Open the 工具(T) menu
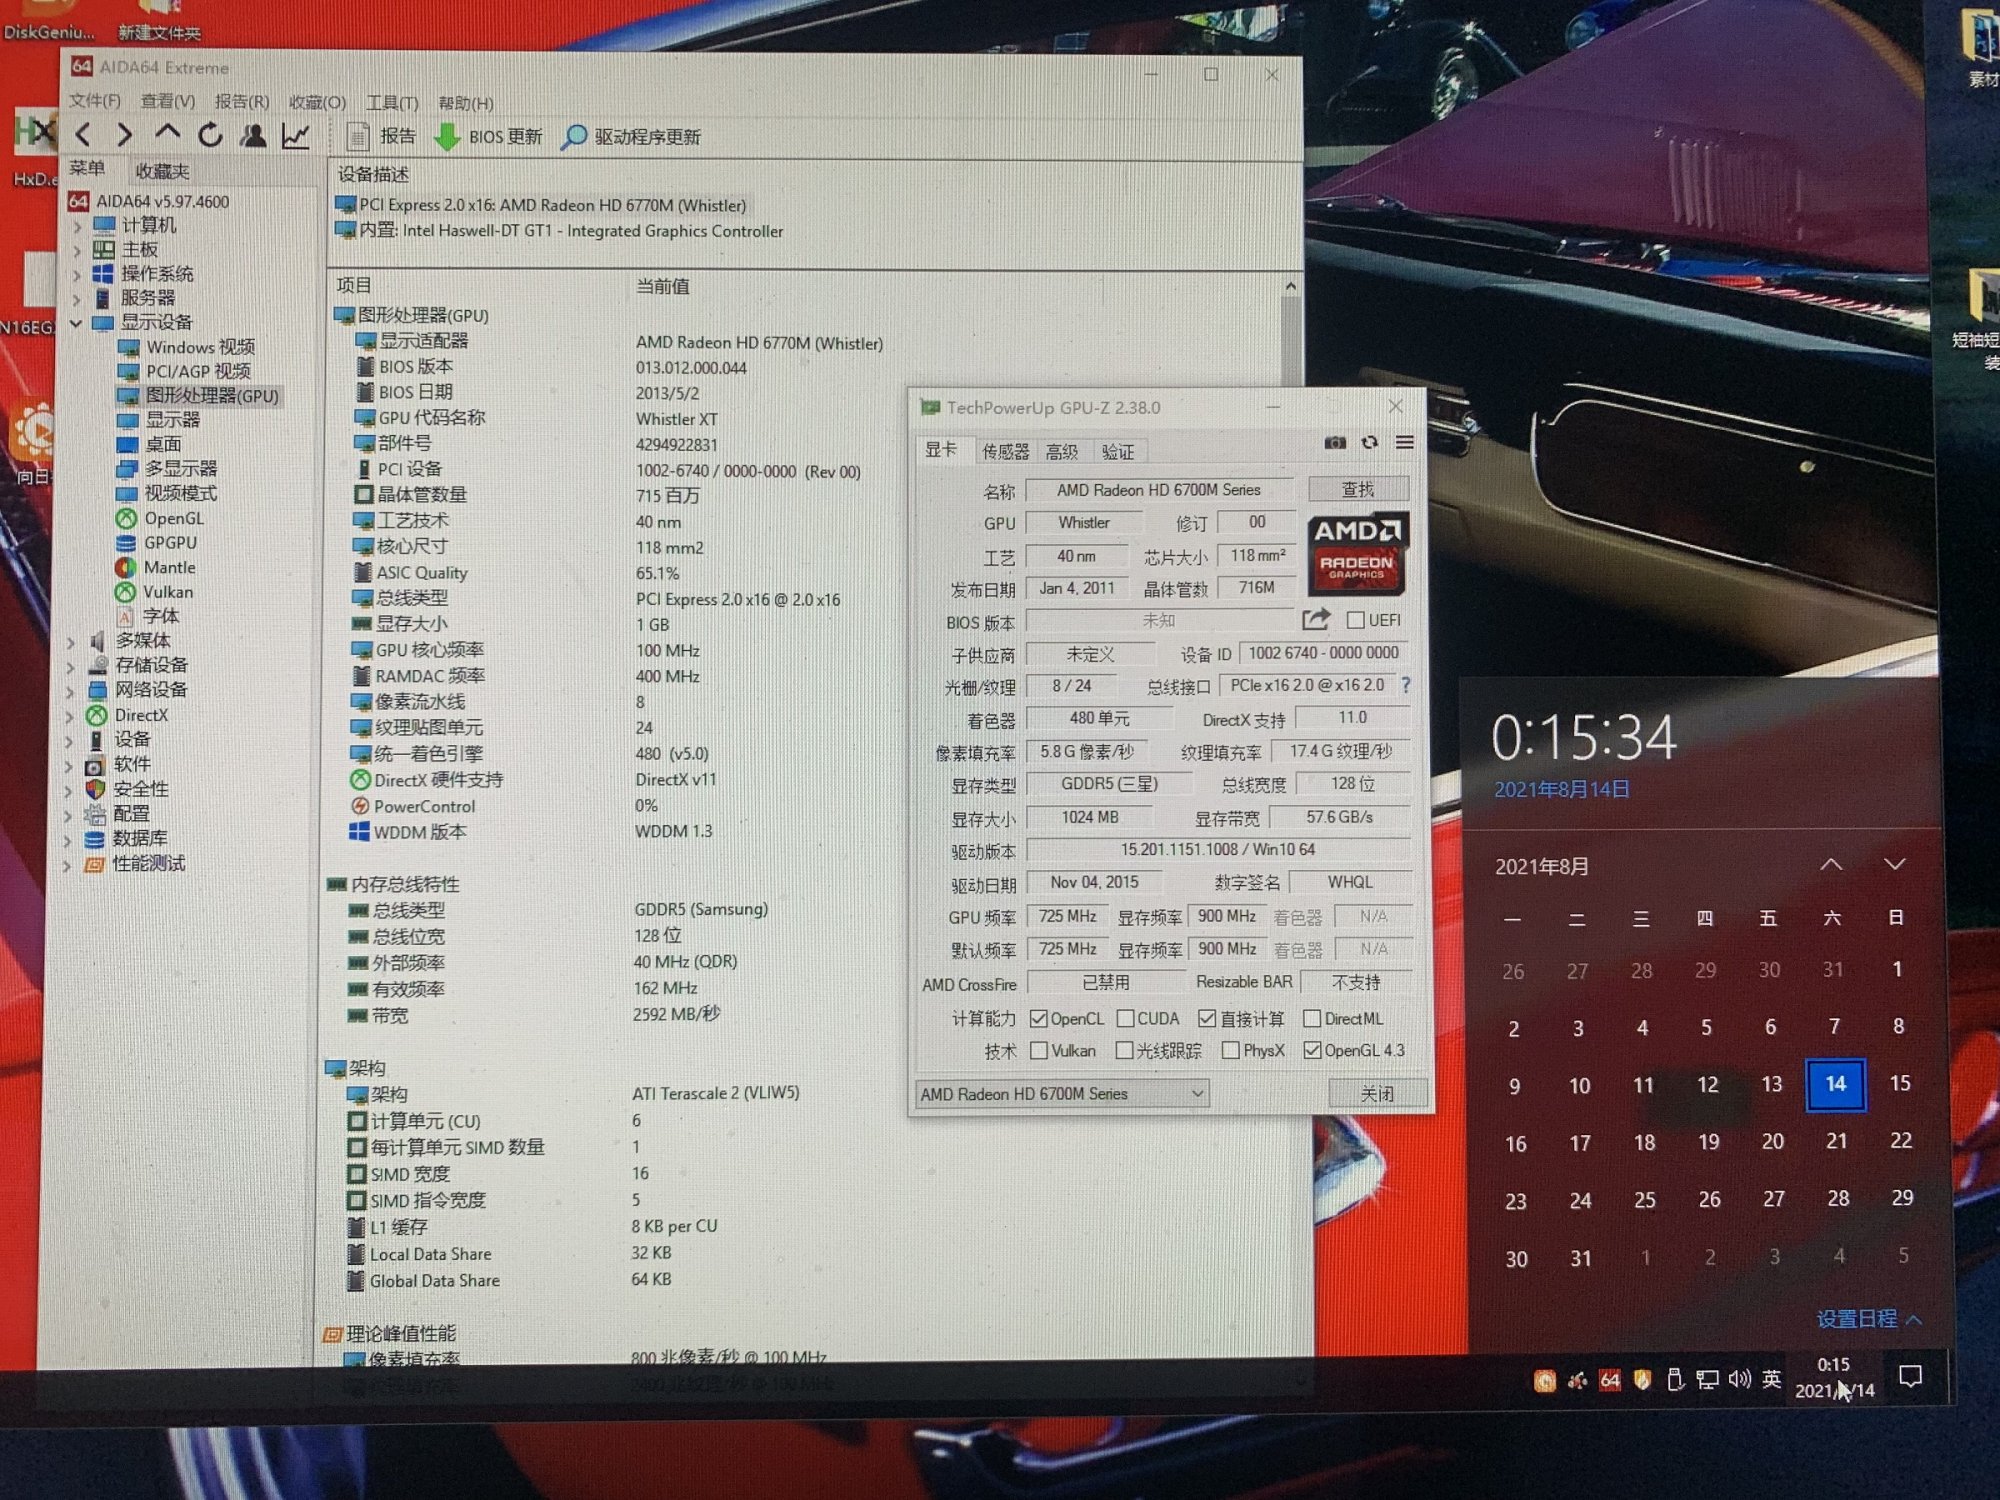 tap(392, 103)
